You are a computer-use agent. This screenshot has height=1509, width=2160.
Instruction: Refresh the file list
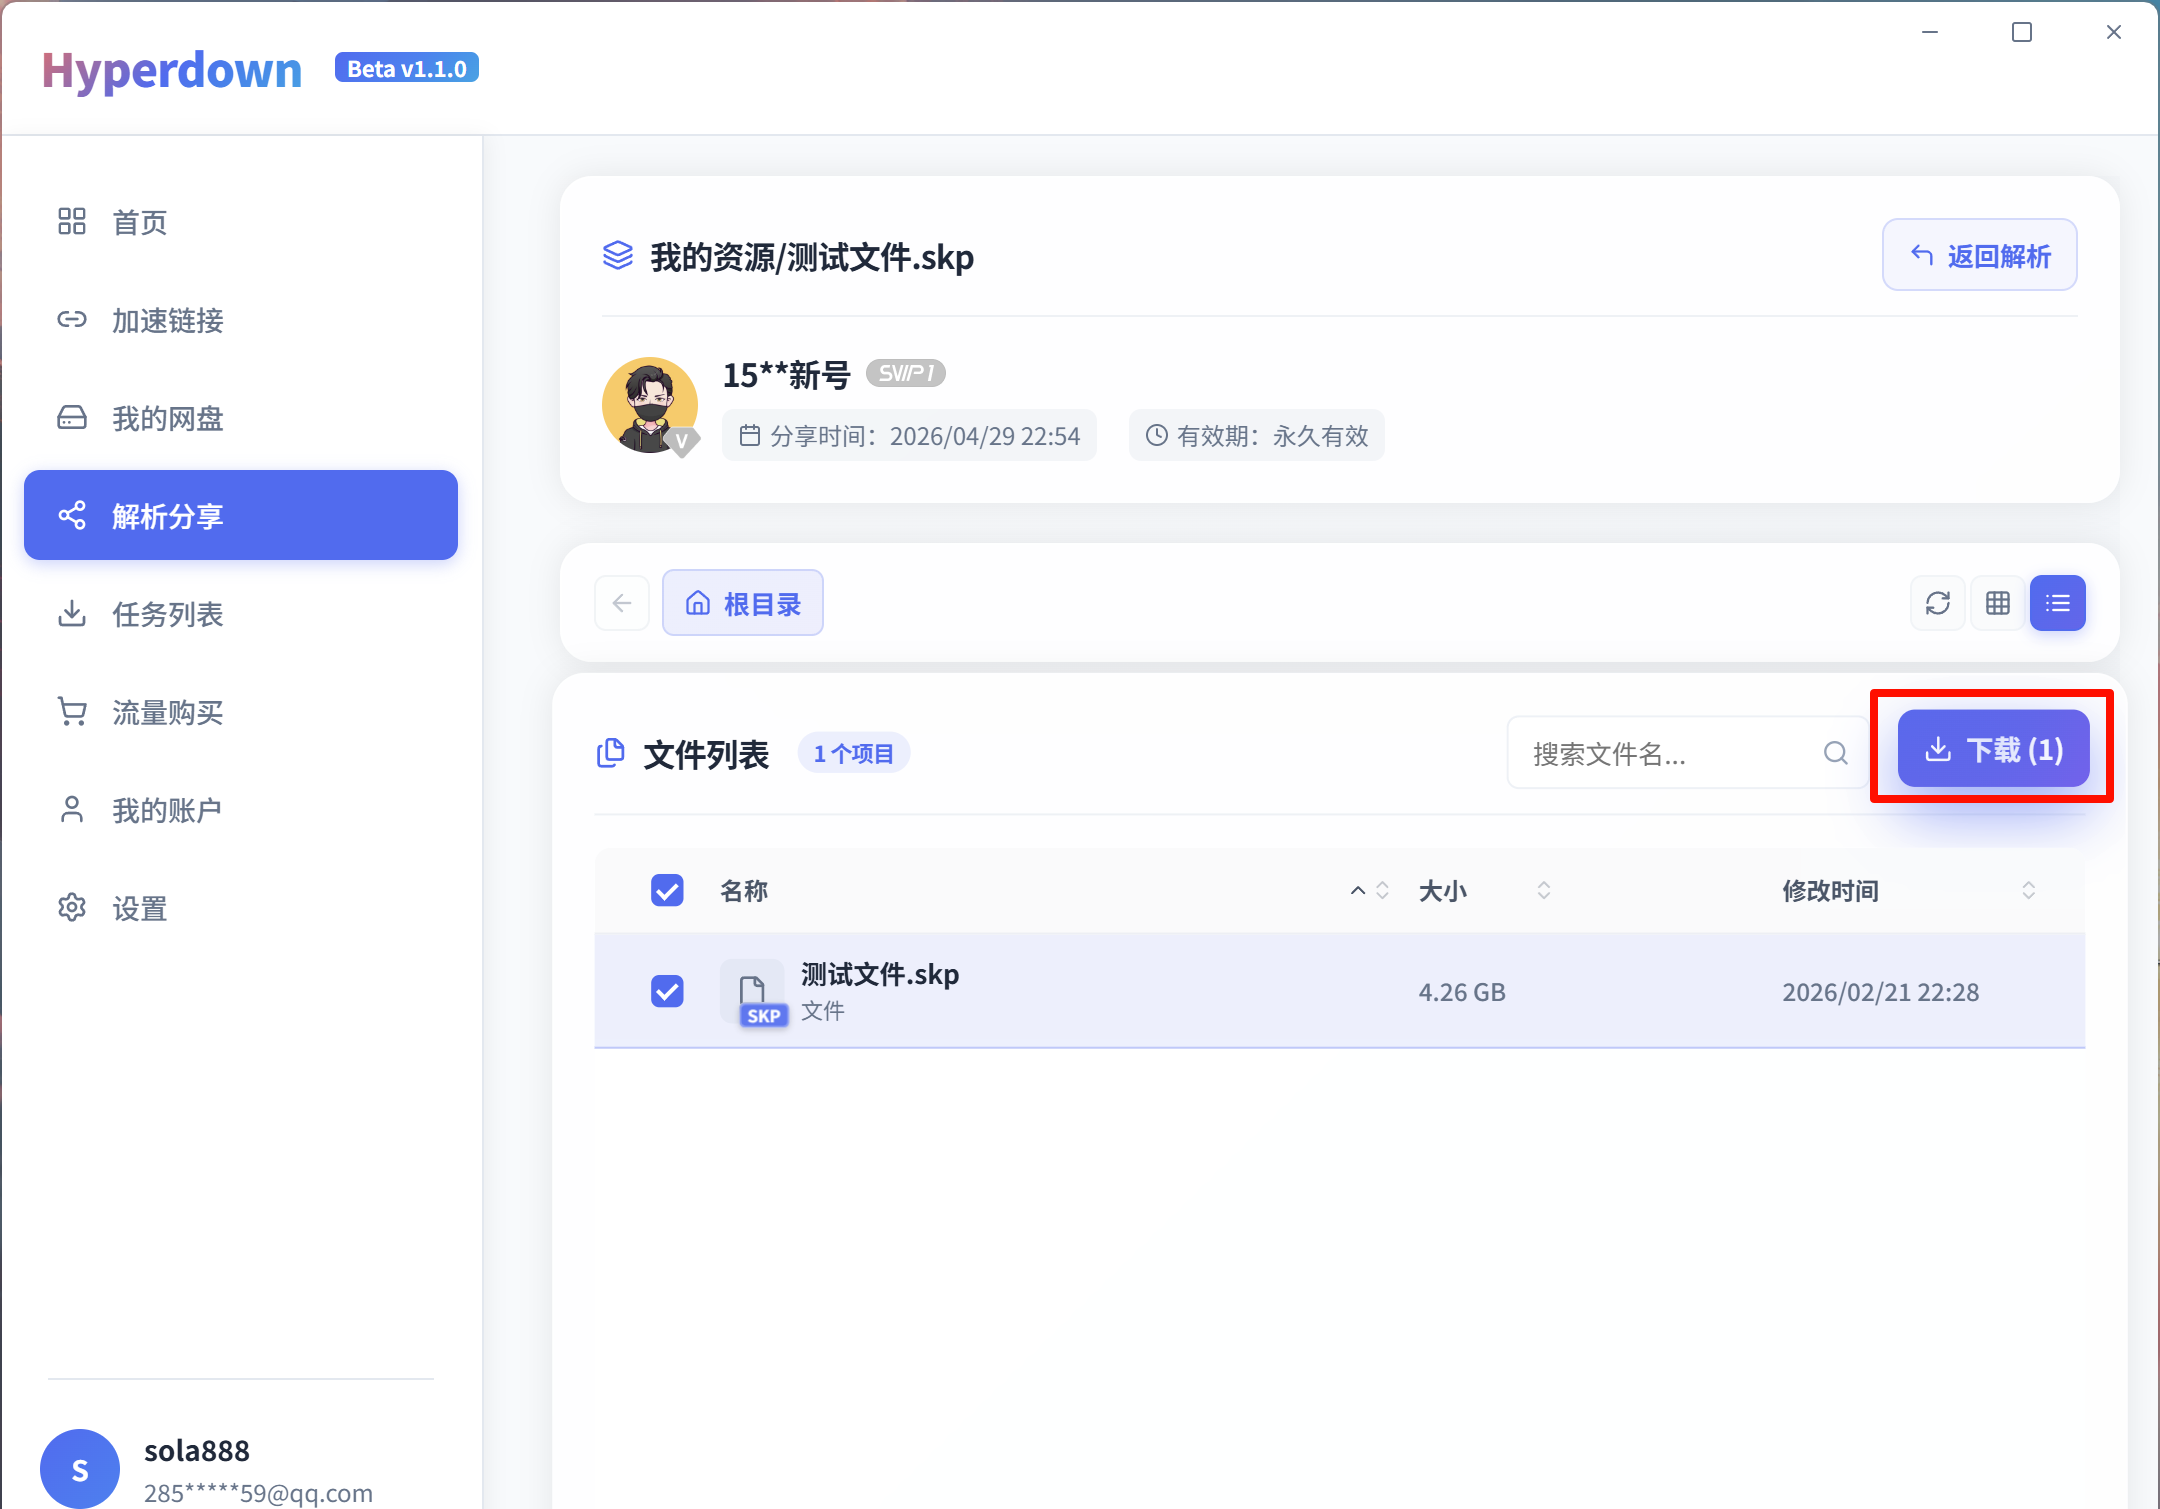[x=1937, y=603]
